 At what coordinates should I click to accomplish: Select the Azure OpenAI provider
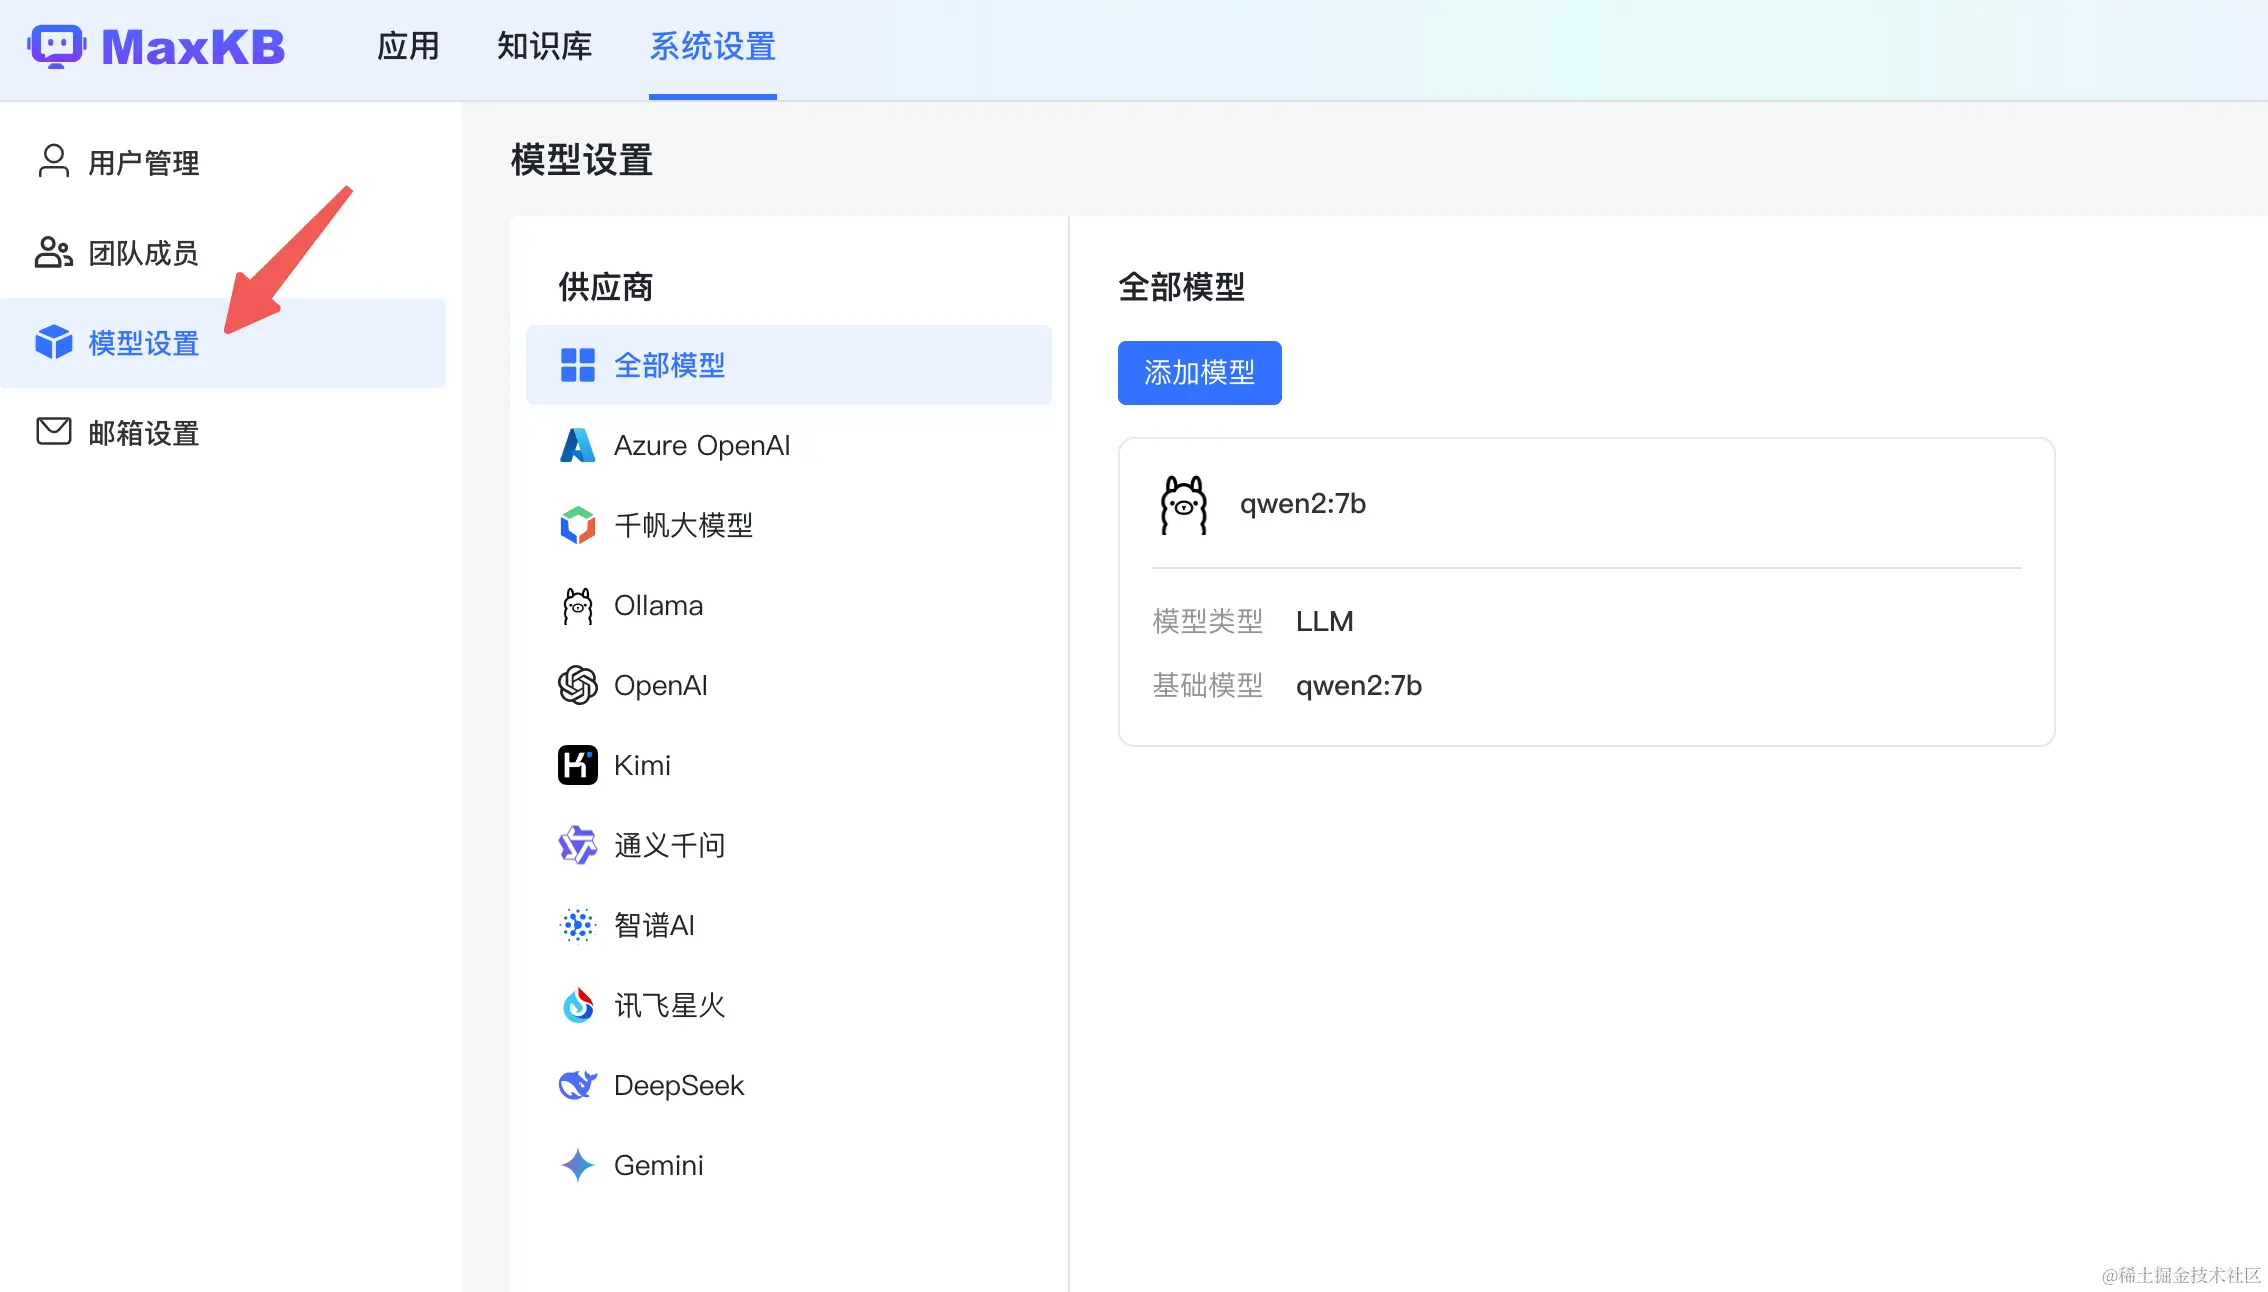pos(700,445)
